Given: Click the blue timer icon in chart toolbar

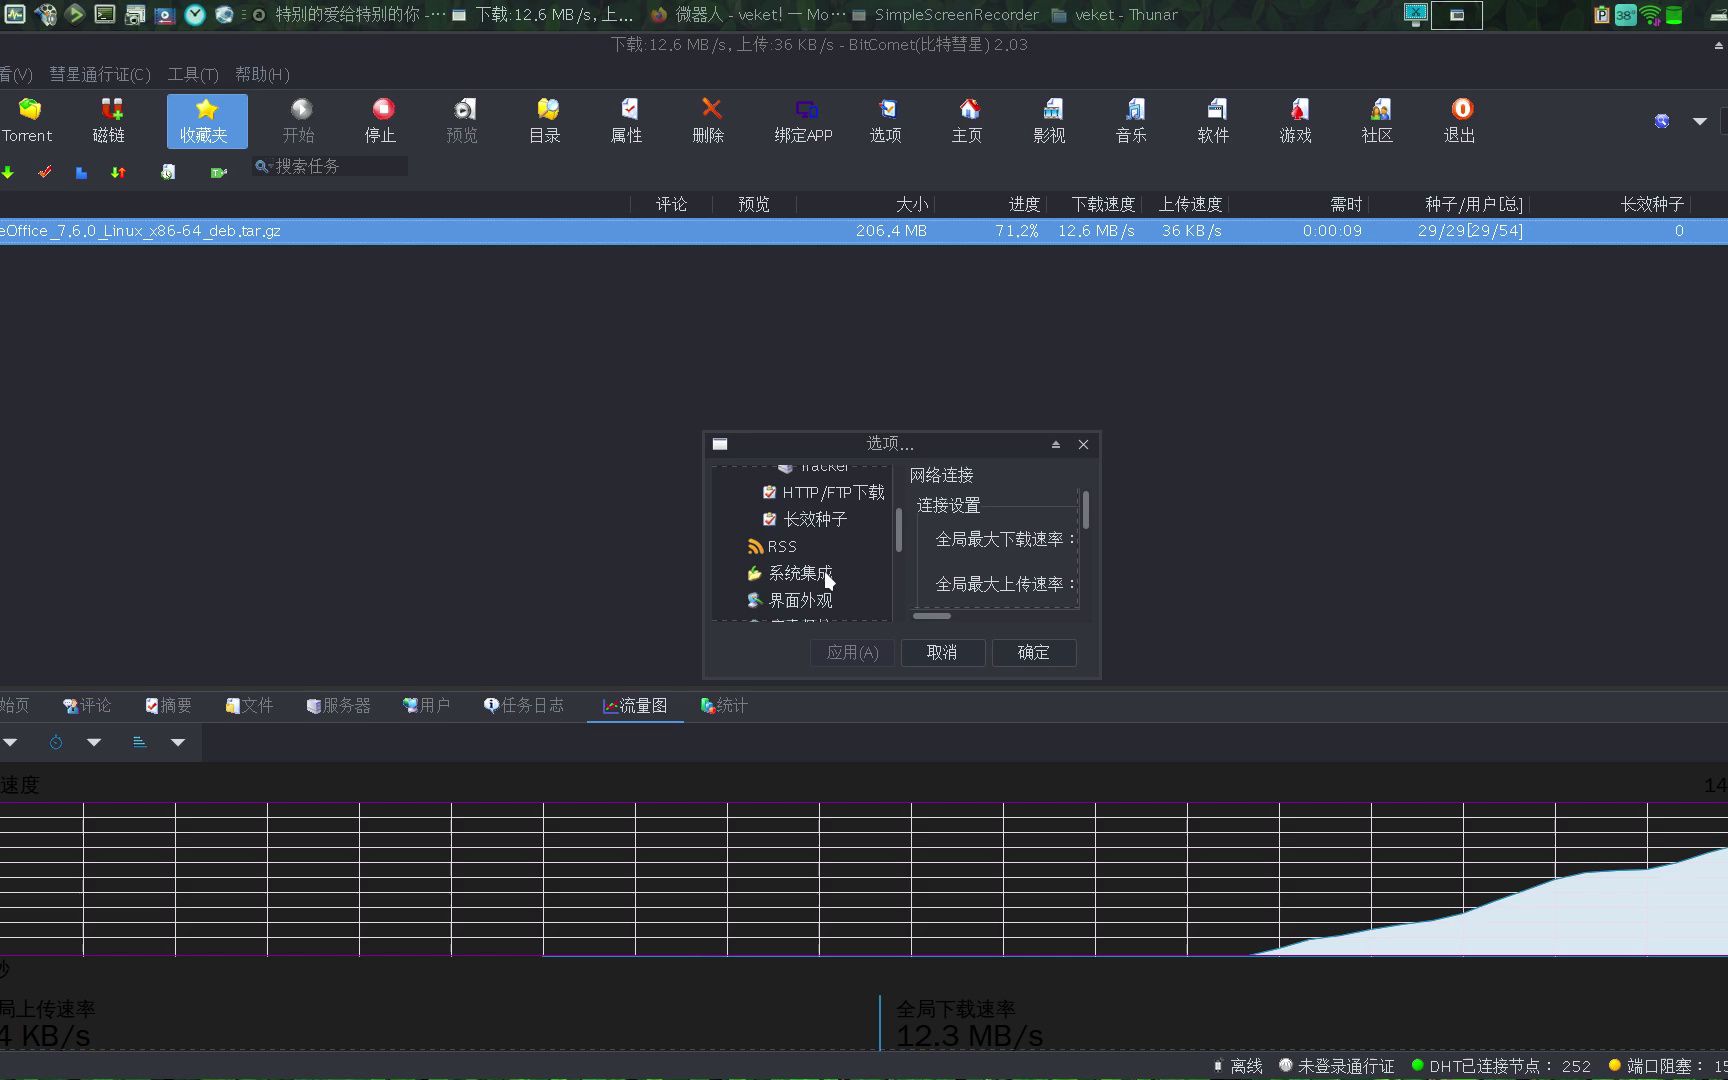Looking at the screenshot, I should (56, 742).
